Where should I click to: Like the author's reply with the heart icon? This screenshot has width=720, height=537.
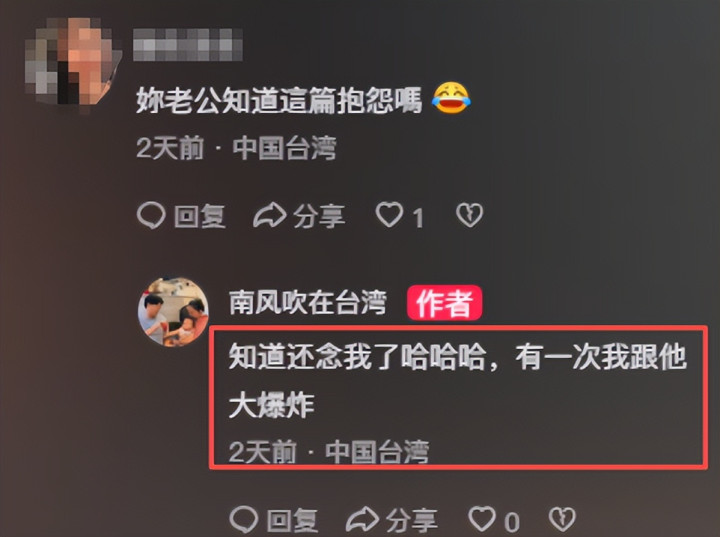[x=482, y=519]
